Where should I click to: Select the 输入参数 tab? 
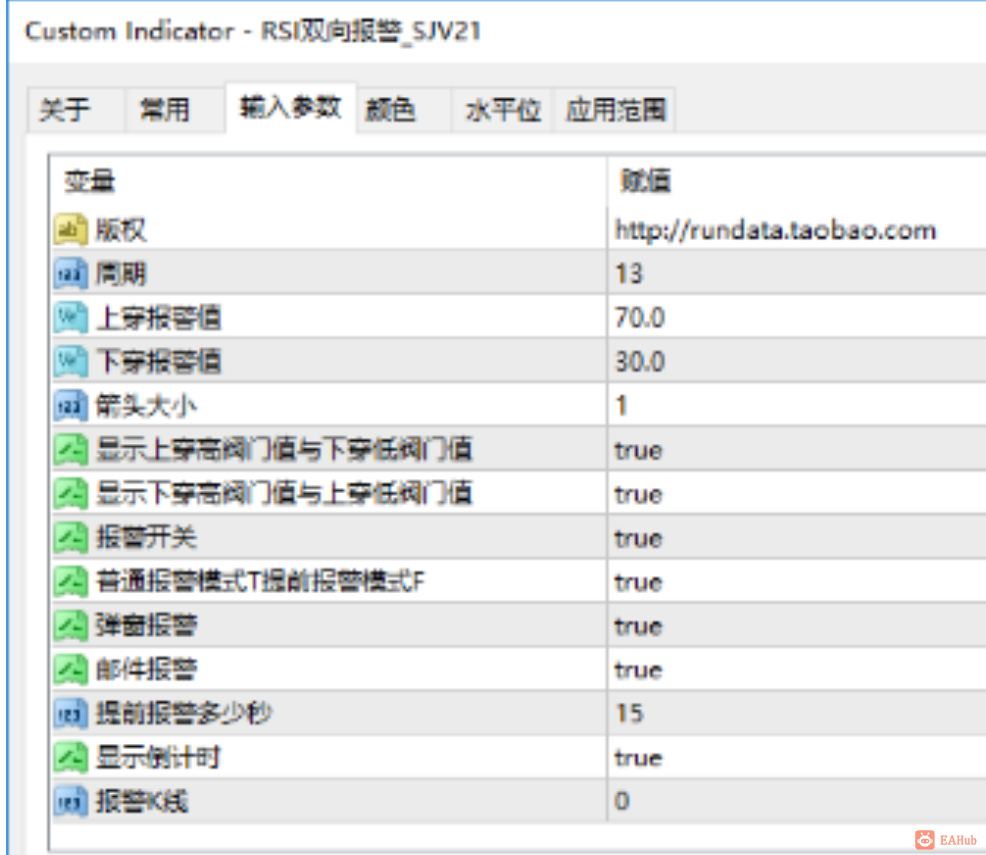[x=291, y=108]
